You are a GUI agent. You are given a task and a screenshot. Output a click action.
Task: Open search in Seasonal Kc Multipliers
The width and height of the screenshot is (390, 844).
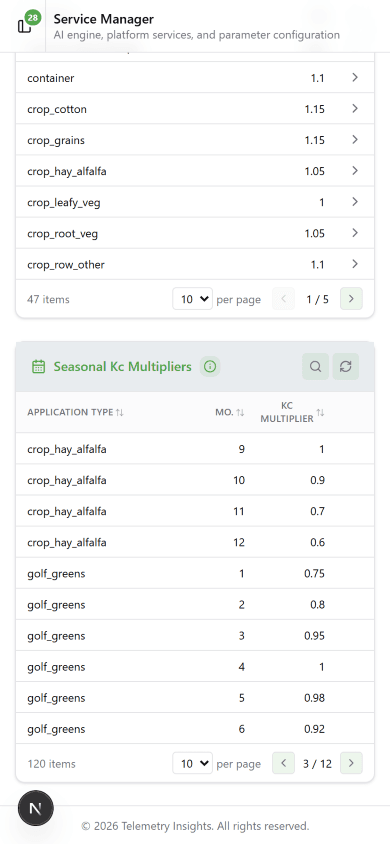316,367
